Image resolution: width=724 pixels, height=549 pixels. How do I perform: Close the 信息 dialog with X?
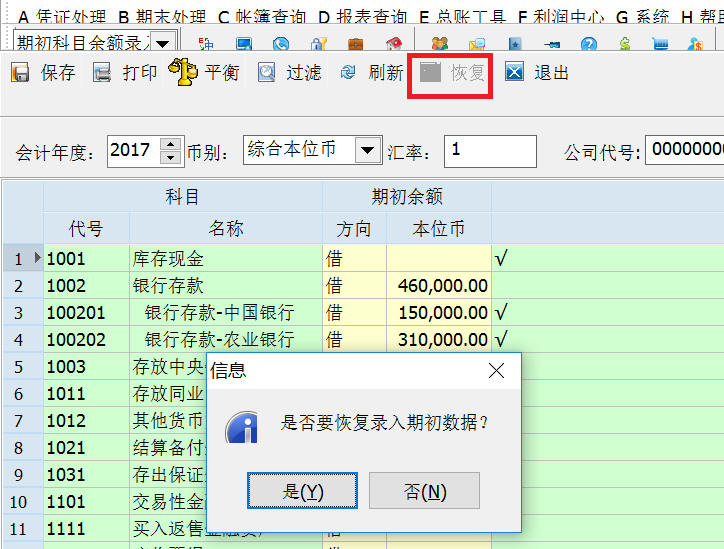pyautogui.click(x=496, y=370)
